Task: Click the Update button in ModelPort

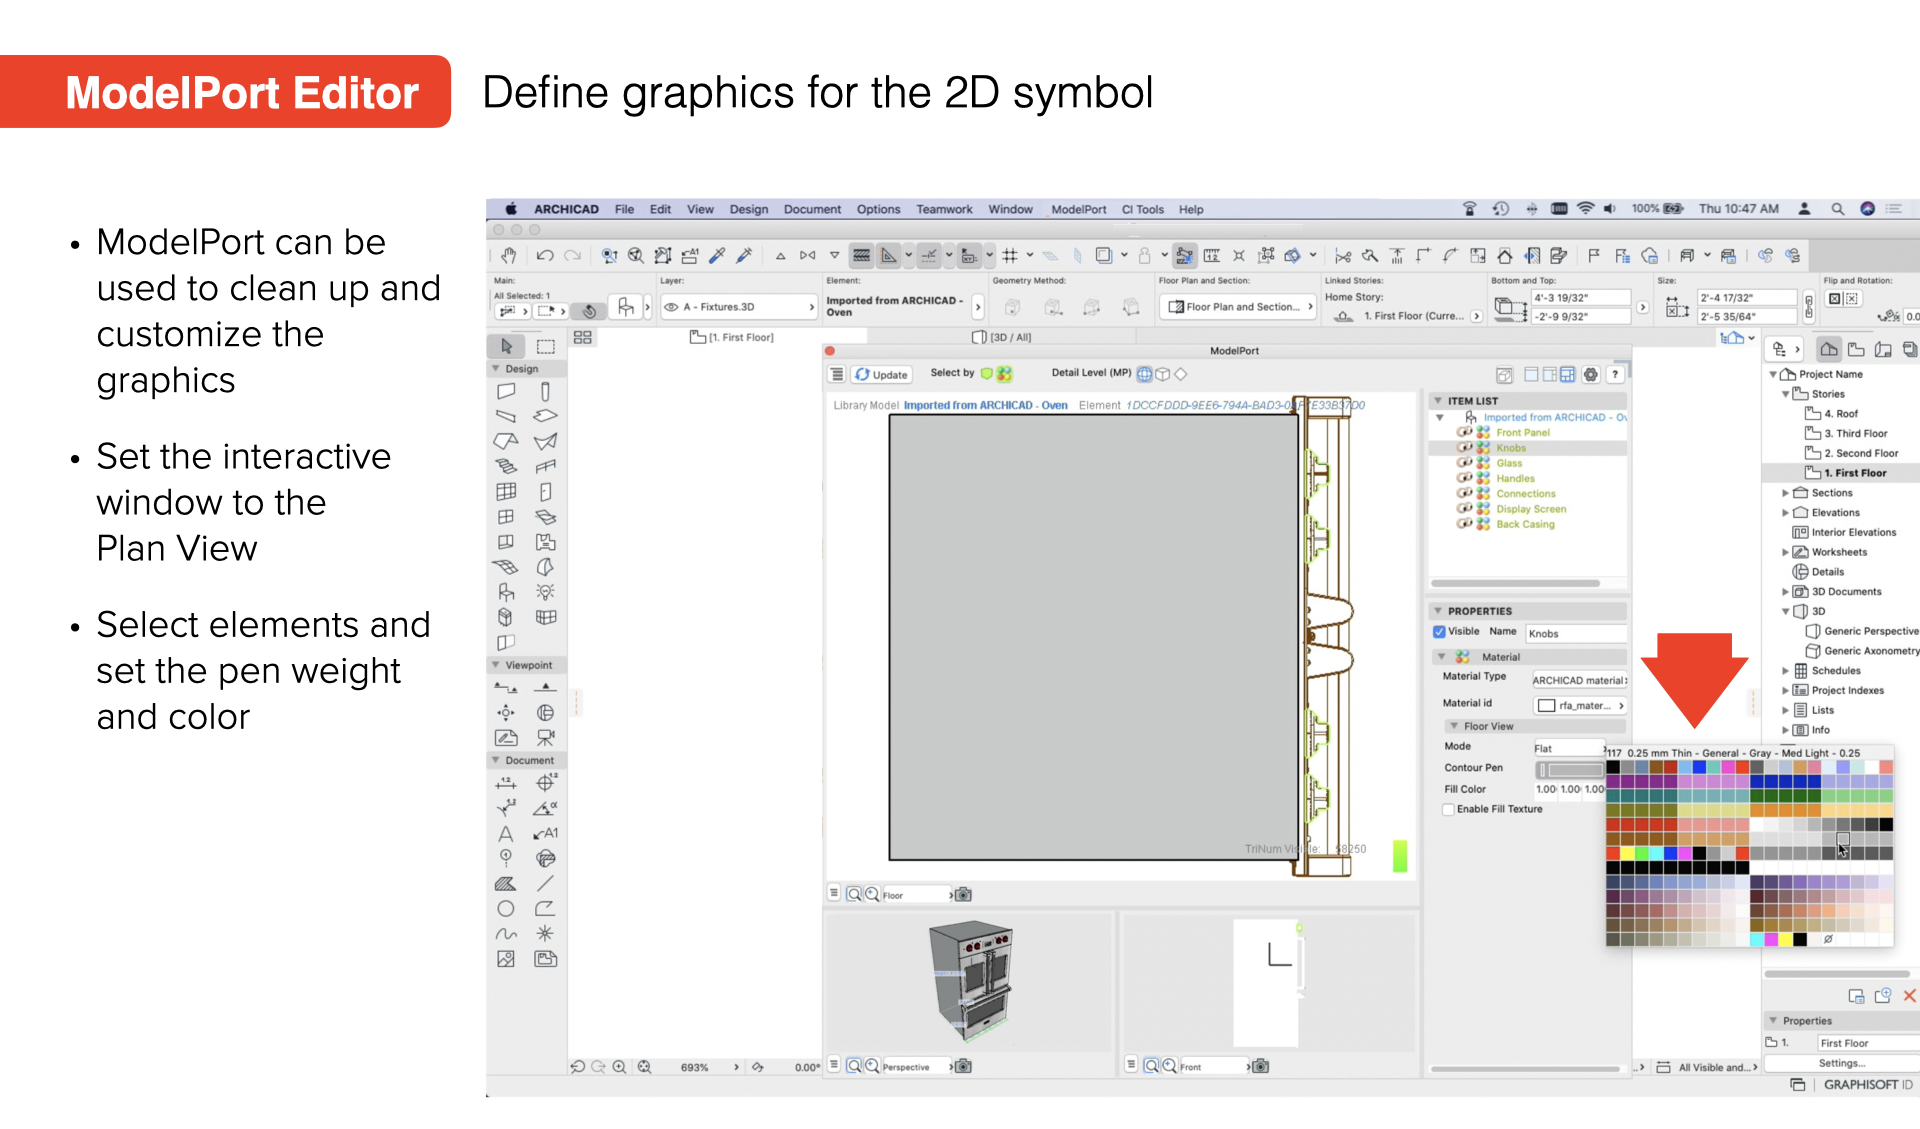Action: tap(881, 375)
